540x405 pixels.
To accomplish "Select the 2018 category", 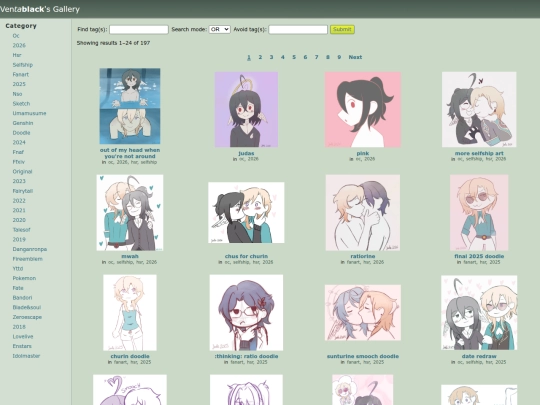I will coord(19,327).
